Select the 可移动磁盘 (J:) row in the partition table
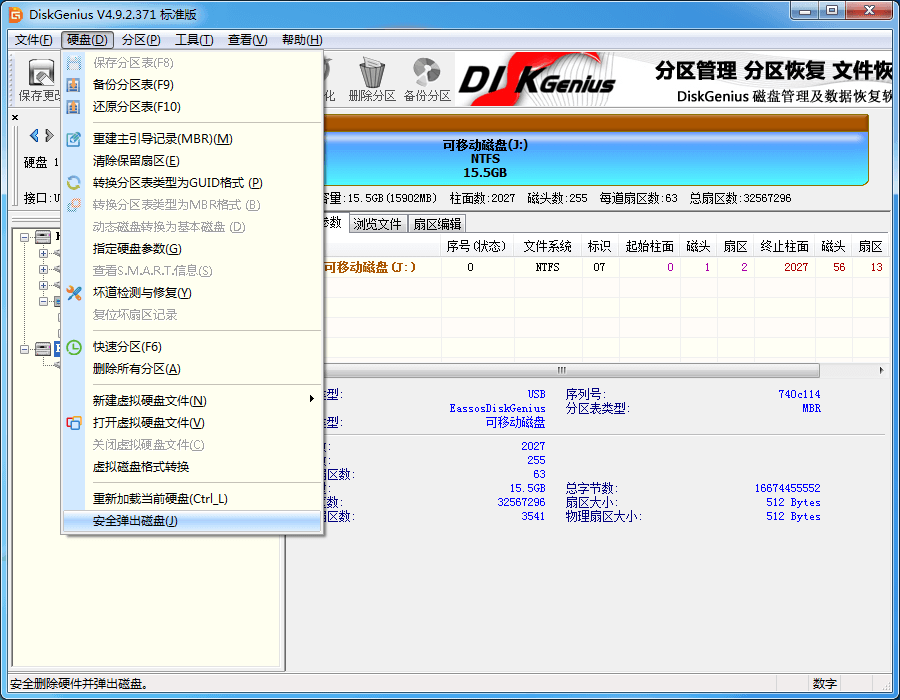Image resolution: width=900 pixels, height=700 pixels. coord(606,267)
